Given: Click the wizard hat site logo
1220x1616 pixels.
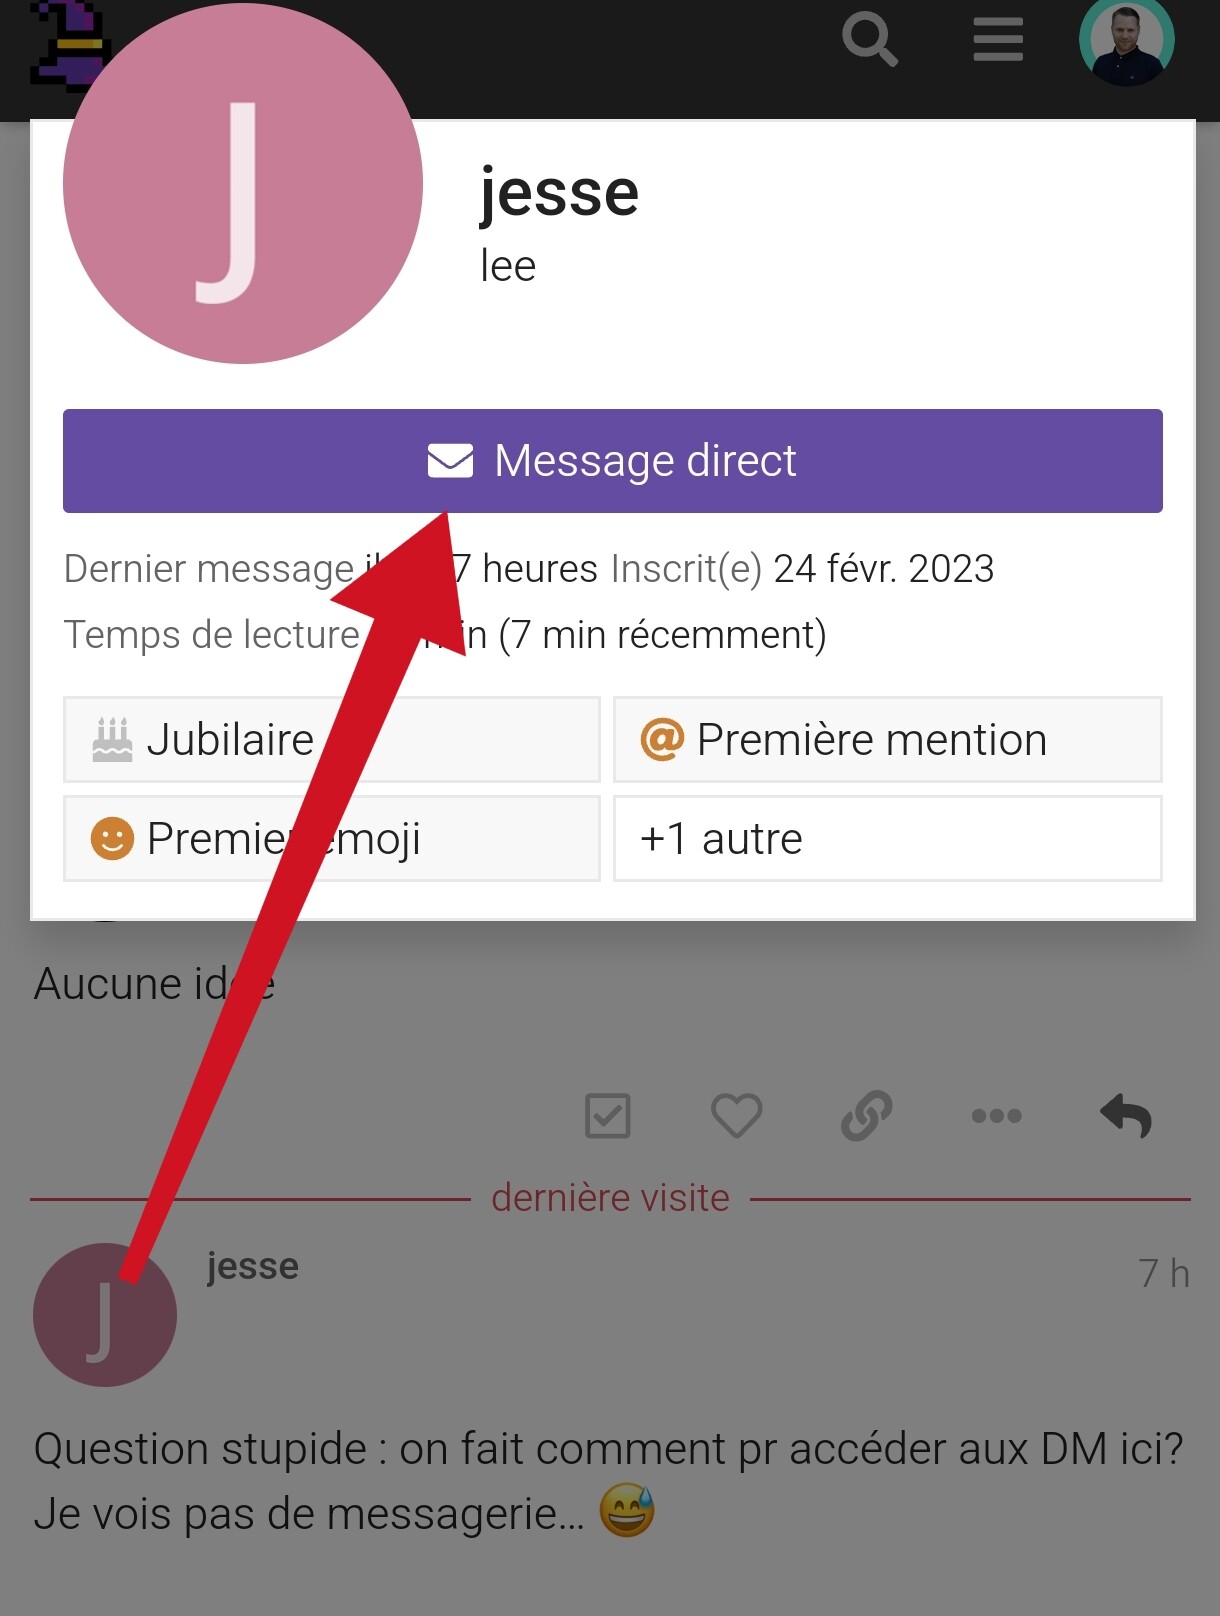Looking at the screenshot, I should [x=66, y=45].
